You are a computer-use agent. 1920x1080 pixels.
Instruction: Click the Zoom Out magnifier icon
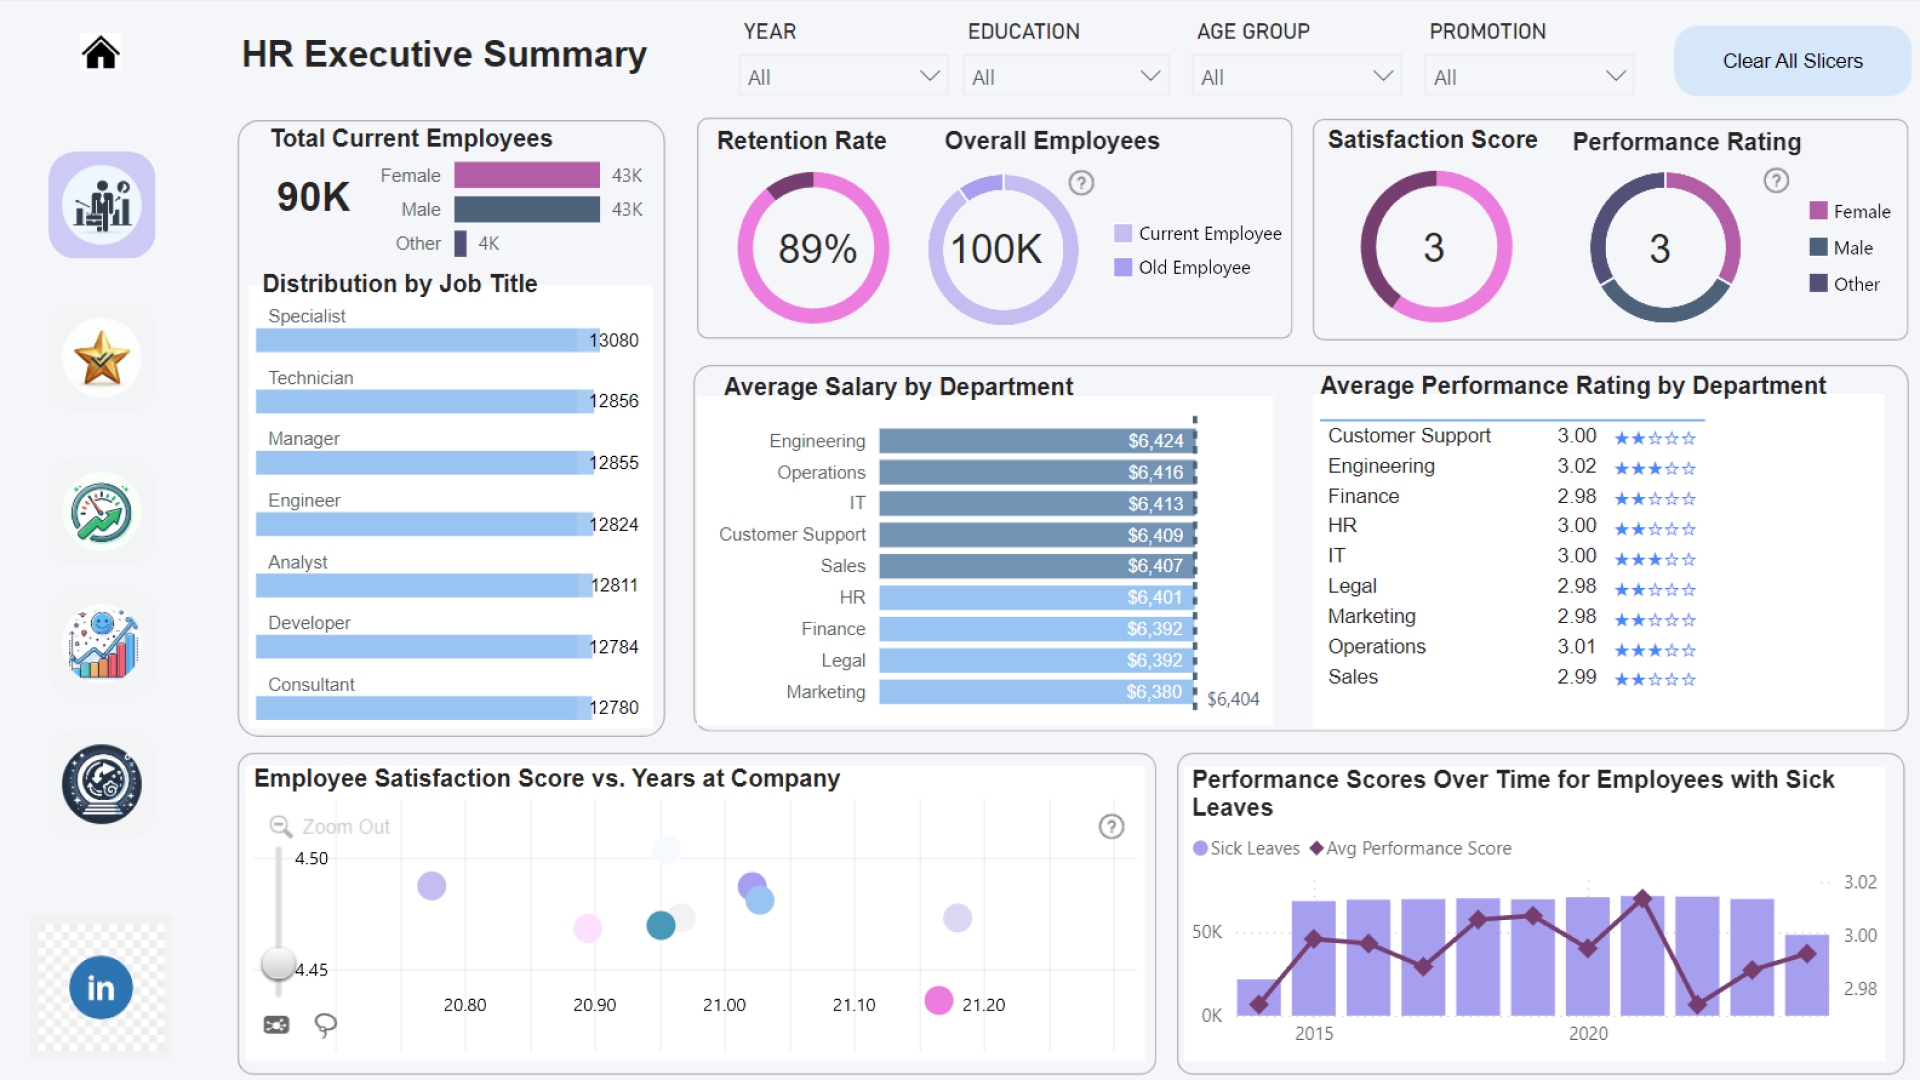pos(281,827)
